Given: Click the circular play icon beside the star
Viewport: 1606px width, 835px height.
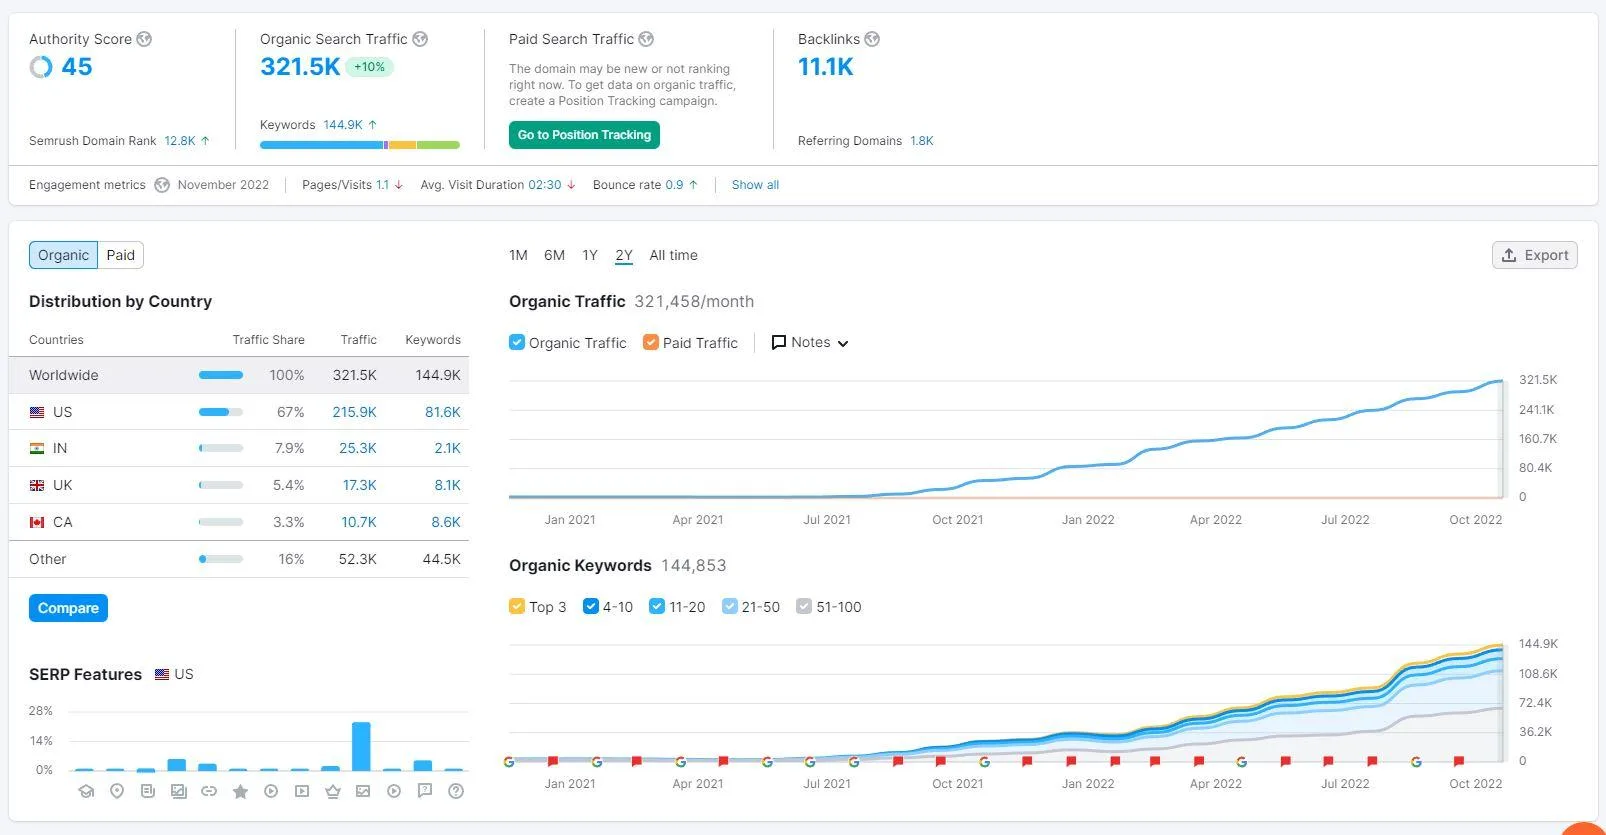Looking at the screenshot, I should 271,791.
